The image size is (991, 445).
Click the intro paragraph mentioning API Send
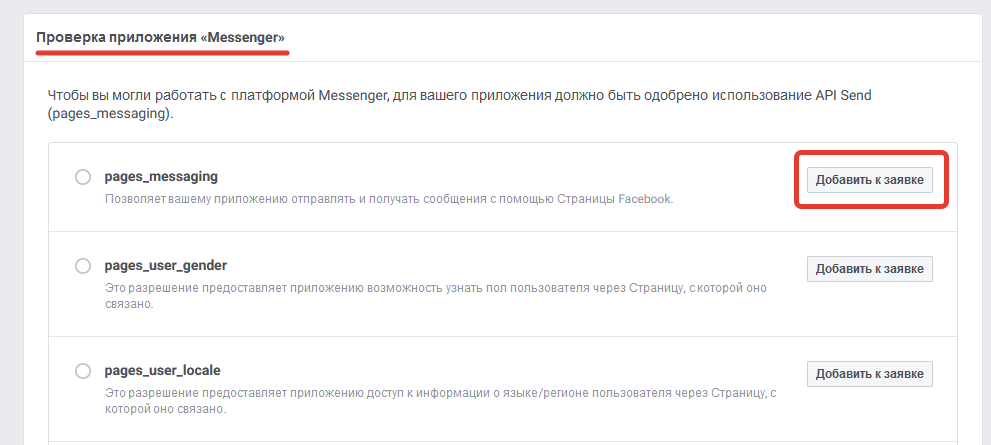tap(459, 106)
